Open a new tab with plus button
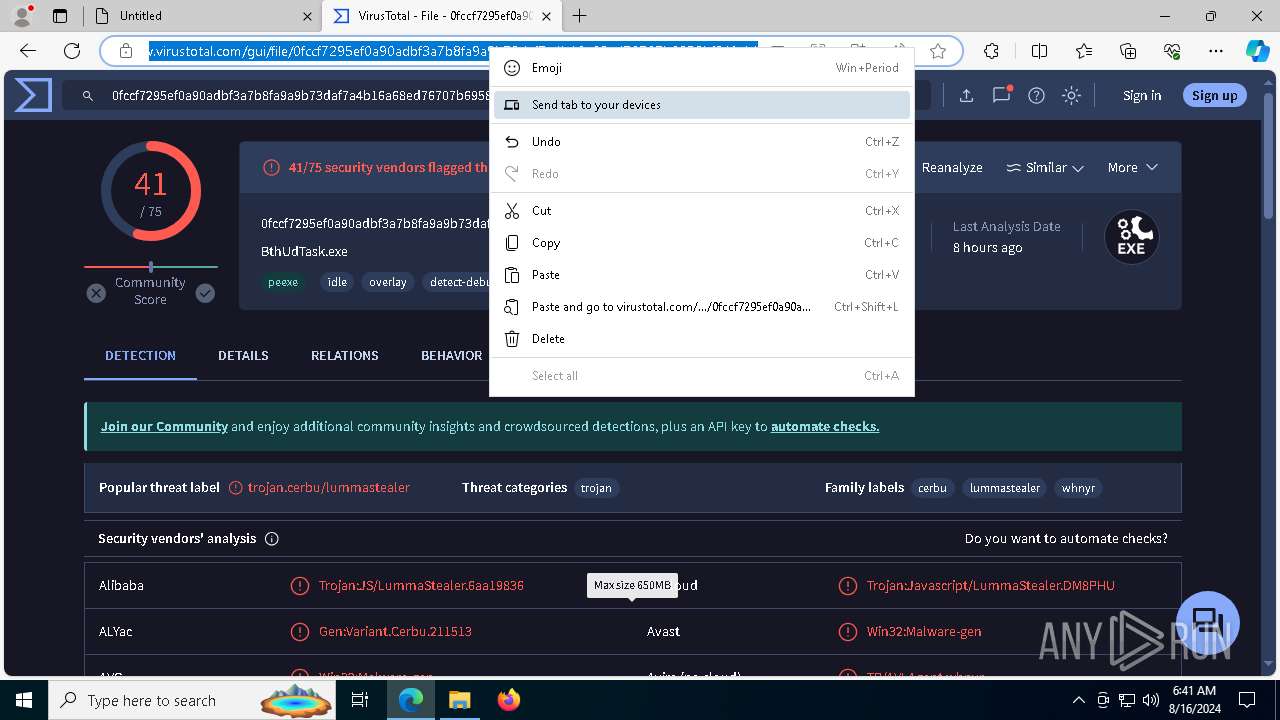 click(x=579, y=16)
